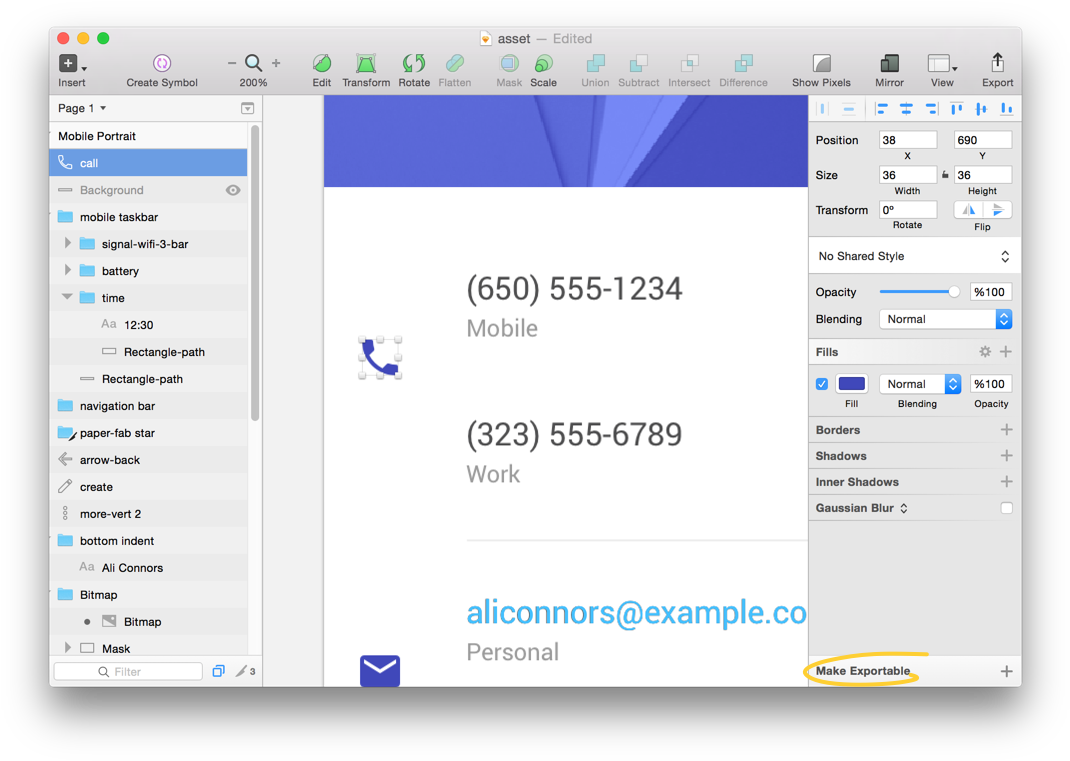Click the Flatten tool icon
Viewport: 1070px width, 761px height.
pos(455,63)
